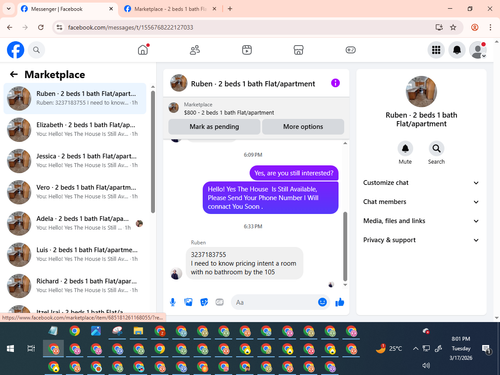Open Task View on the taskbar
The width and height of the screenshot is (500, 375).
click(31, 349)
